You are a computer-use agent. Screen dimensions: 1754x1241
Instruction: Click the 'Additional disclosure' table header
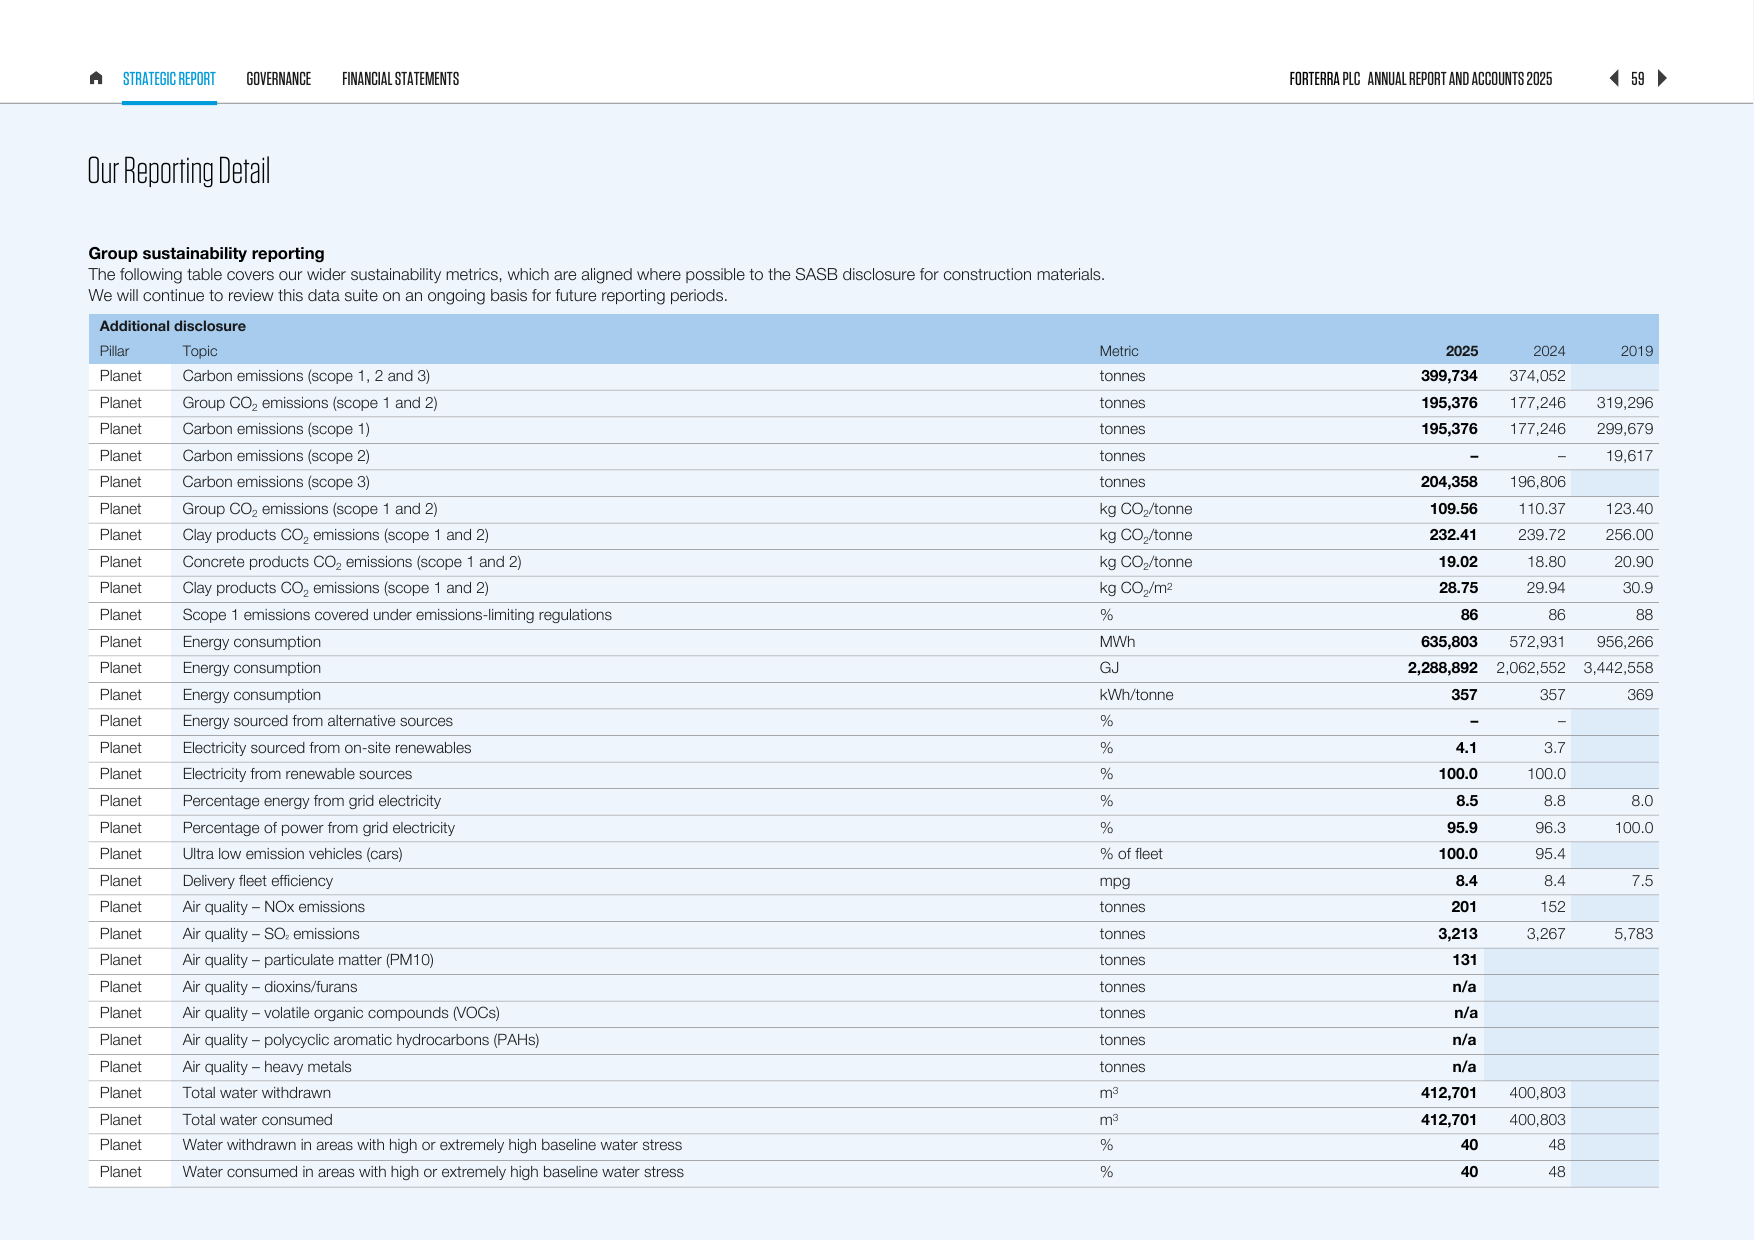pyautogui.click(x=172, y=326)
